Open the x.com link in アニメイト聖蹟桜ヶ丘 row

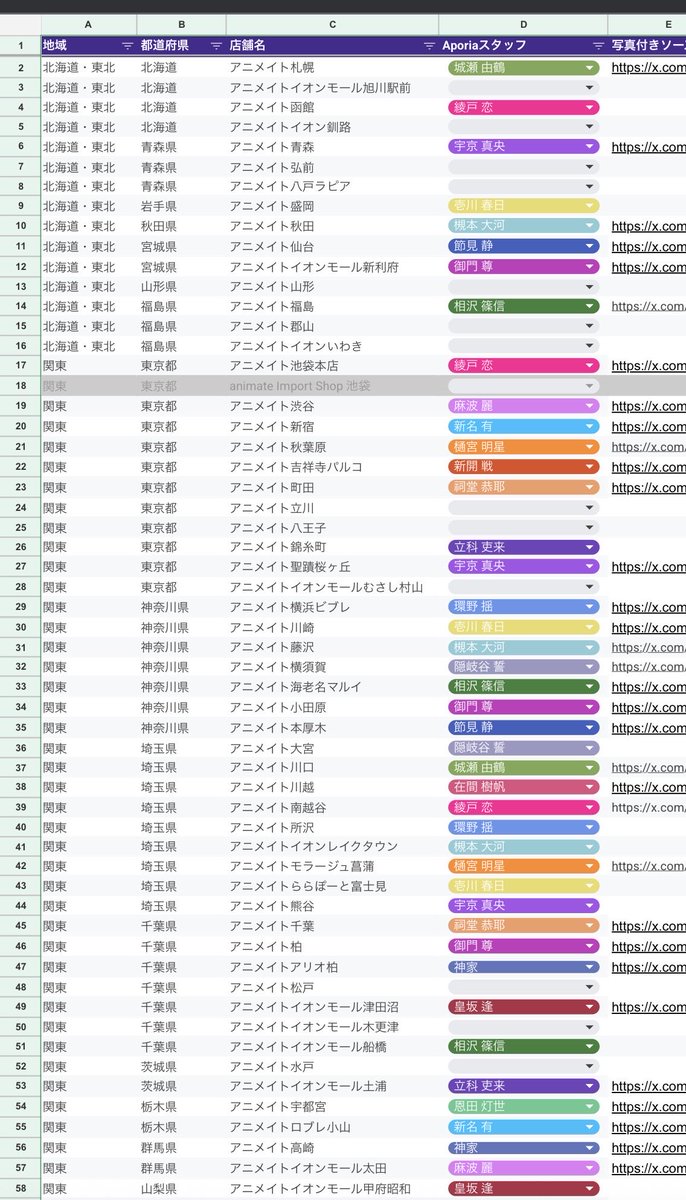click(648, 567)
